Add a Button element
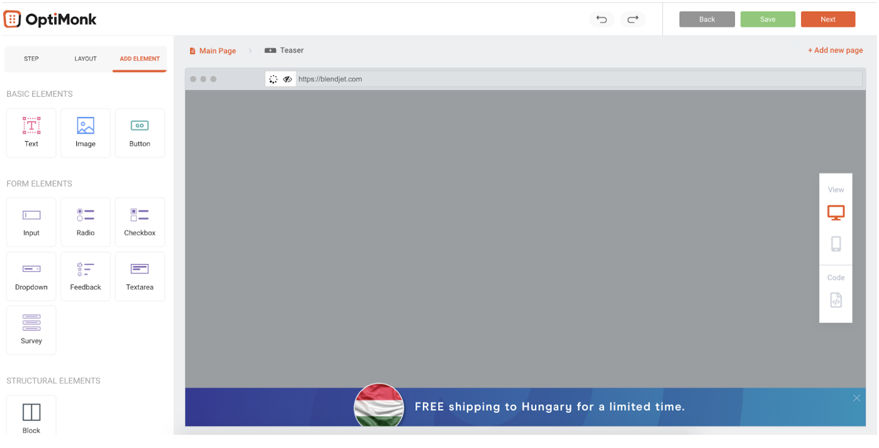Screen dimensions: 879x448 tap(140, 133)
